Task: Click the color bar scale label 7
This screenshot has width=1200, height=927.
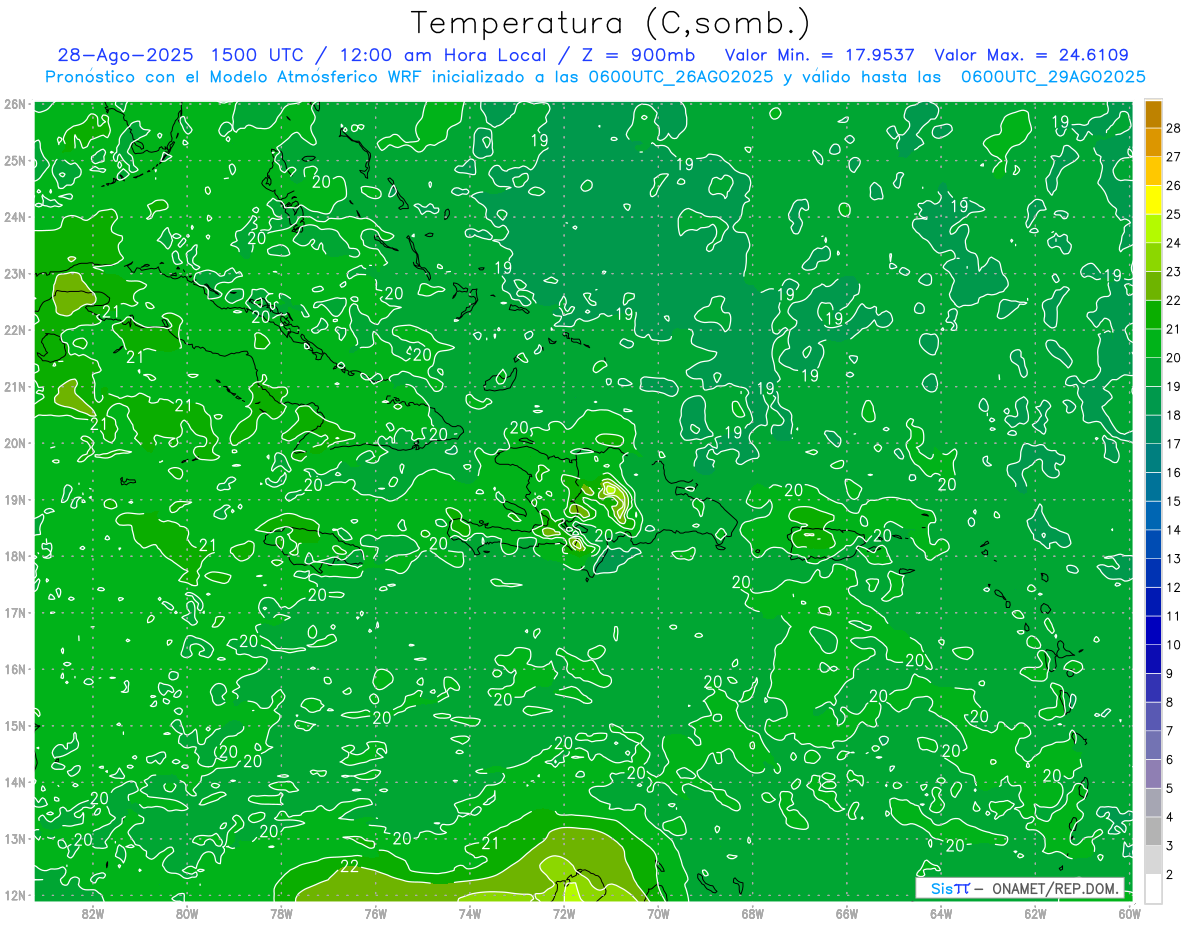Action: (1171, 731)
